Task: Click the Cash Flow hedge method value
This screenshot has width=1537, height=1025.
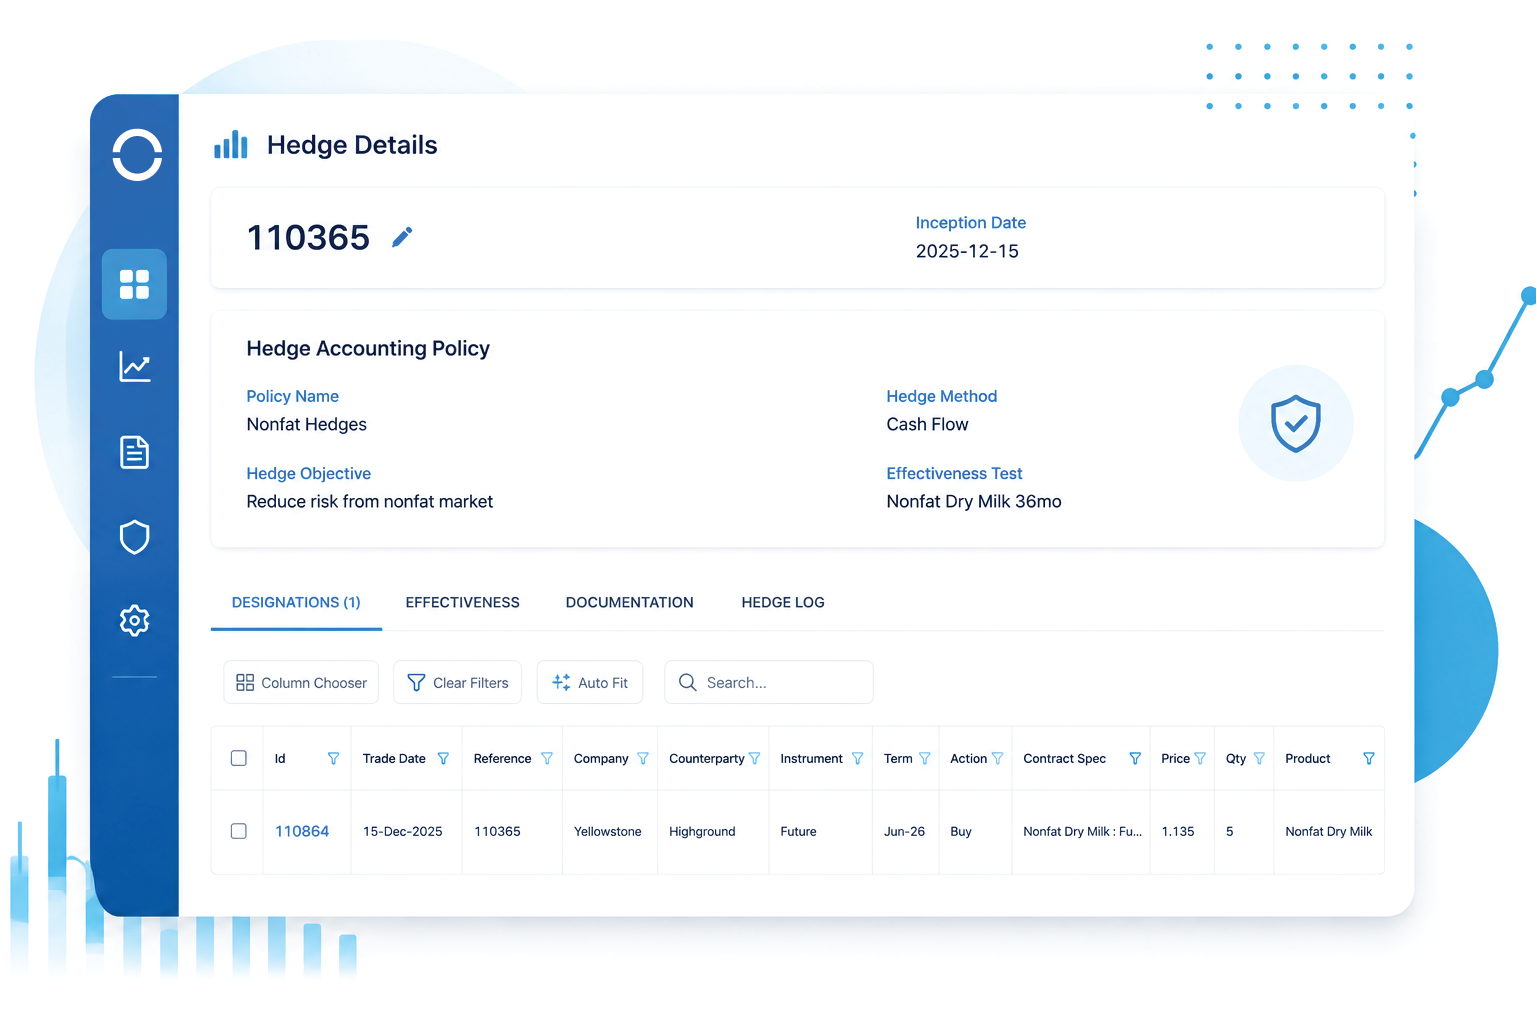Action: point(927,425)
